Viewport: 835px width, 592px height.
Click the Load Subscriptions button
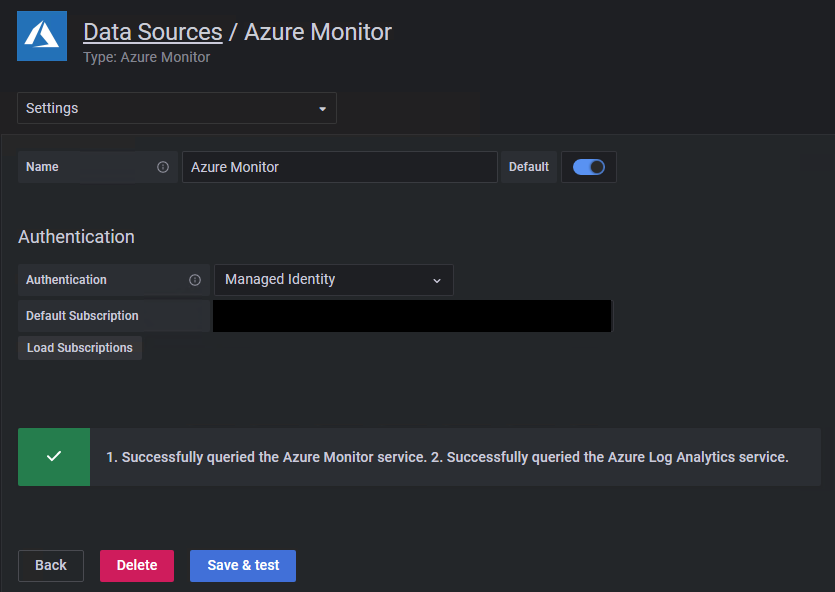[80, 347]
